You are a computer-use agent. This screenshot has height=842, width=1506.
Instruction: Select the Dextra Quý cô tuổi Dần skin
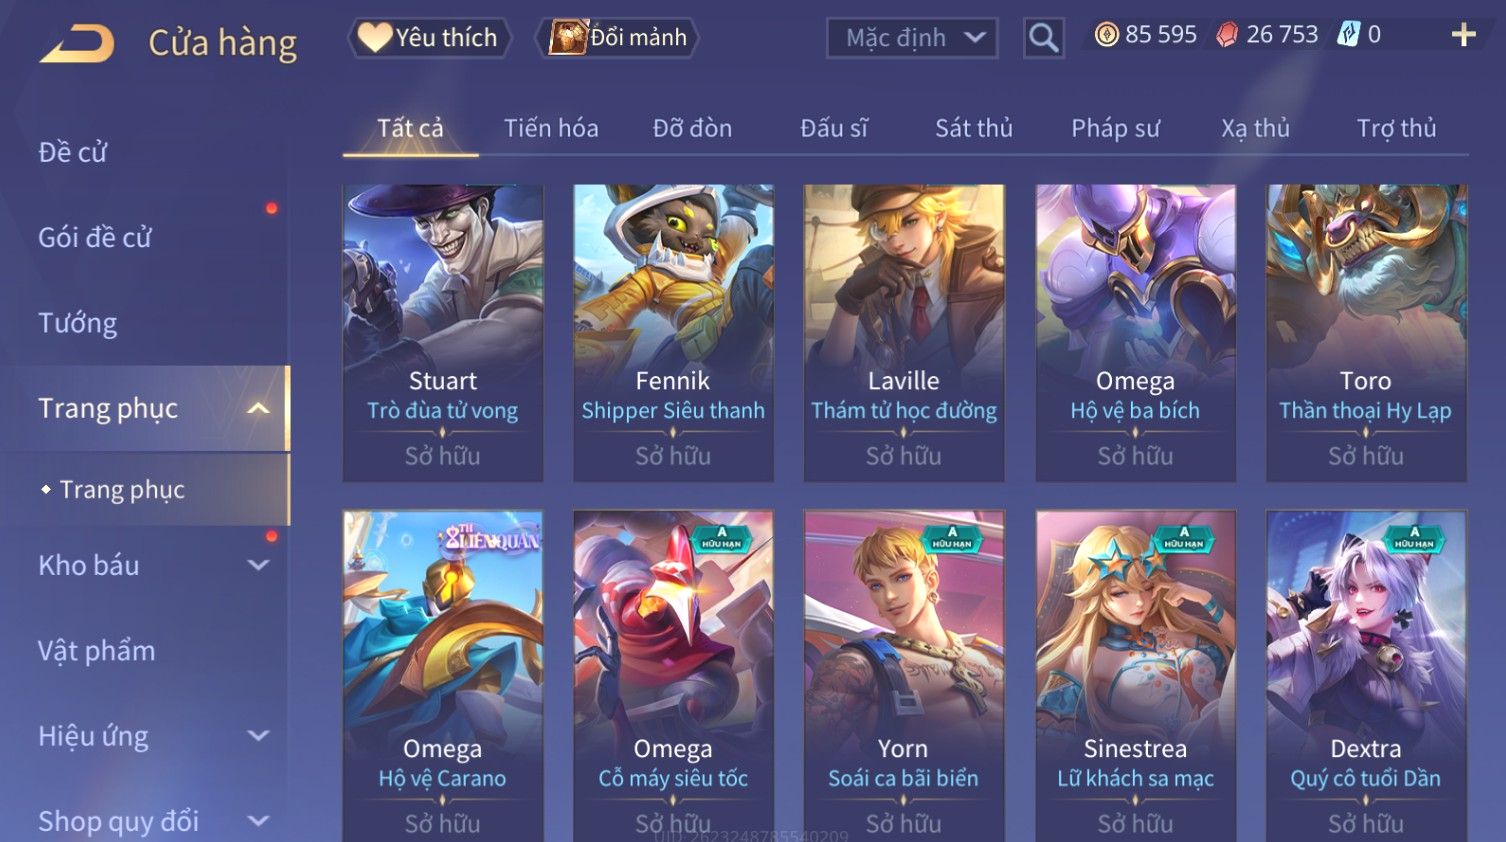click(x=1366, y=676)
